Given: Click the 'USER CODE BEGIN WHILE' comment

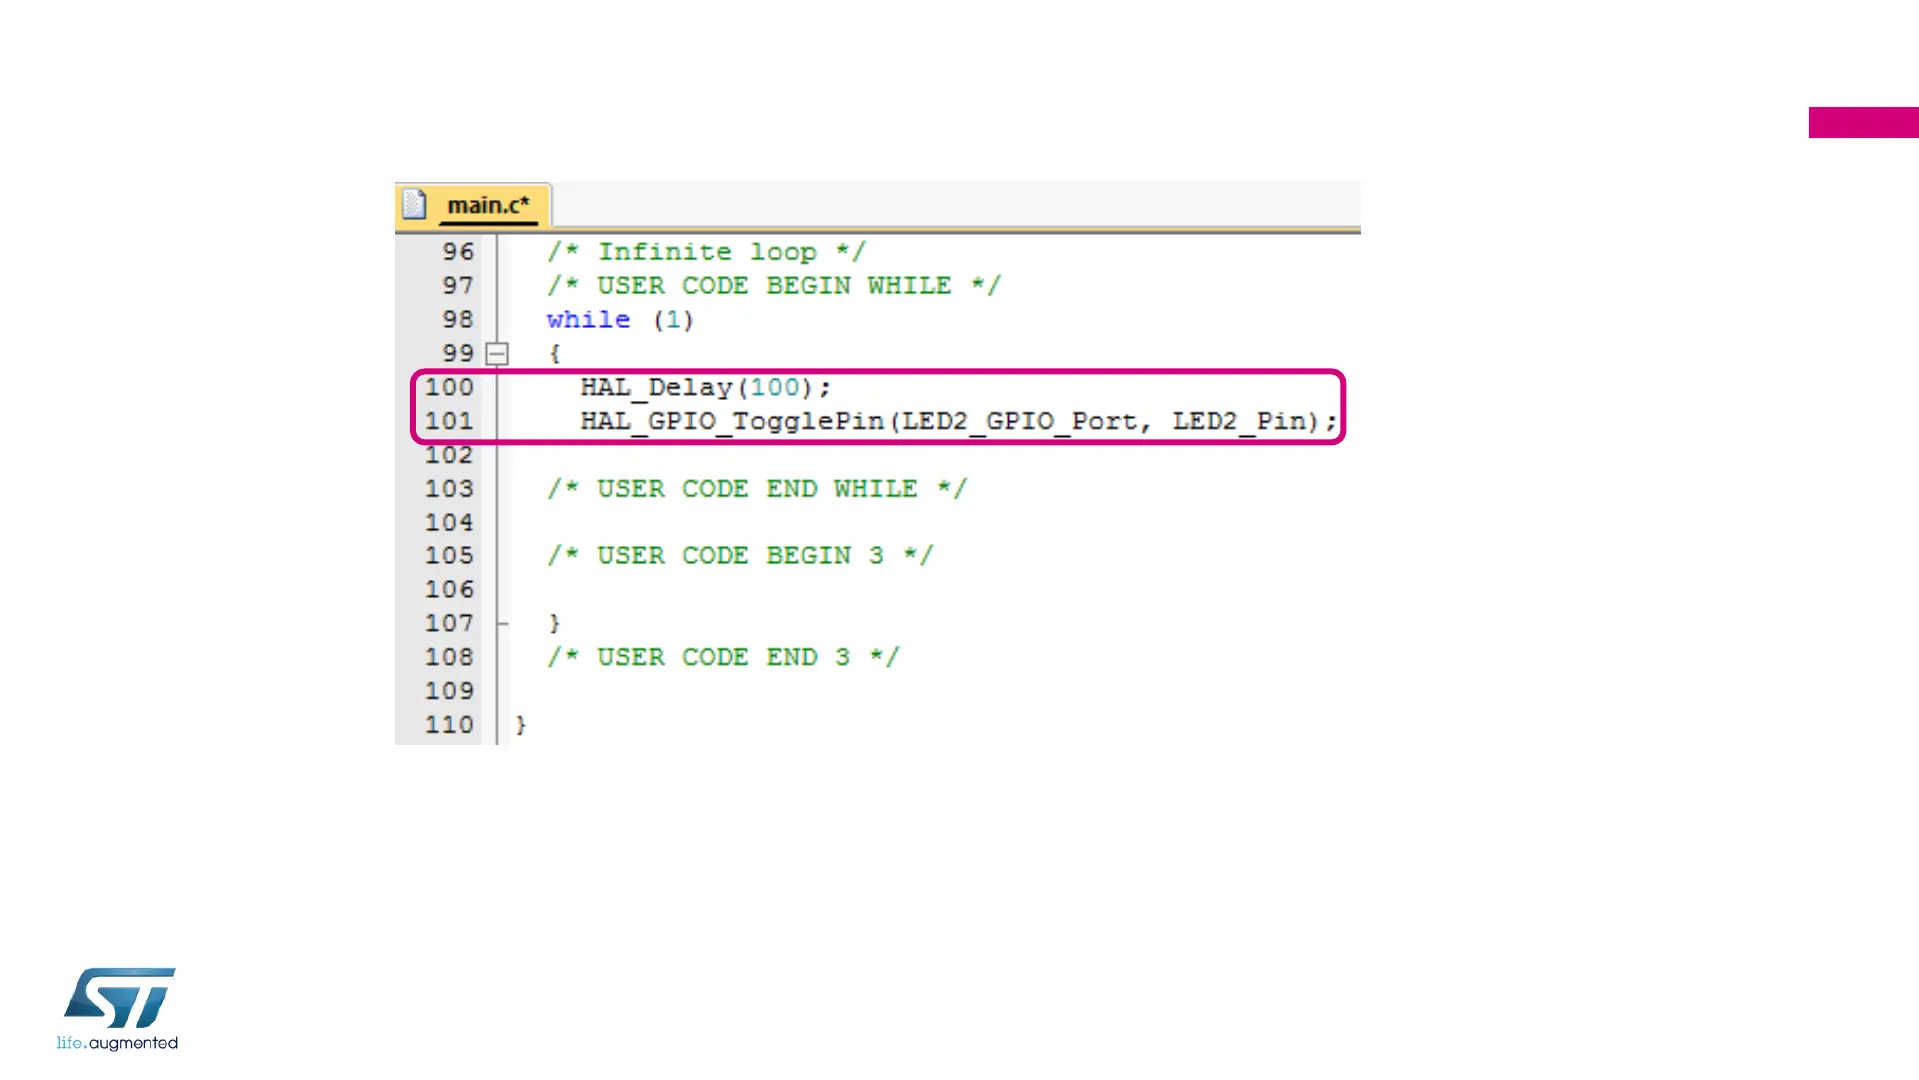Looking at the screenshot, I should [x=774, y=286].
